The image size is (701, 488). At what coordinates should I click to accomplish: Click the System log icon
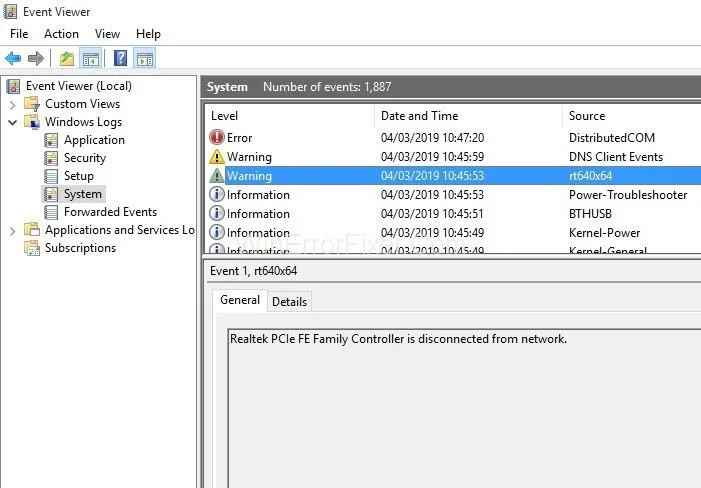coord(51,194)
